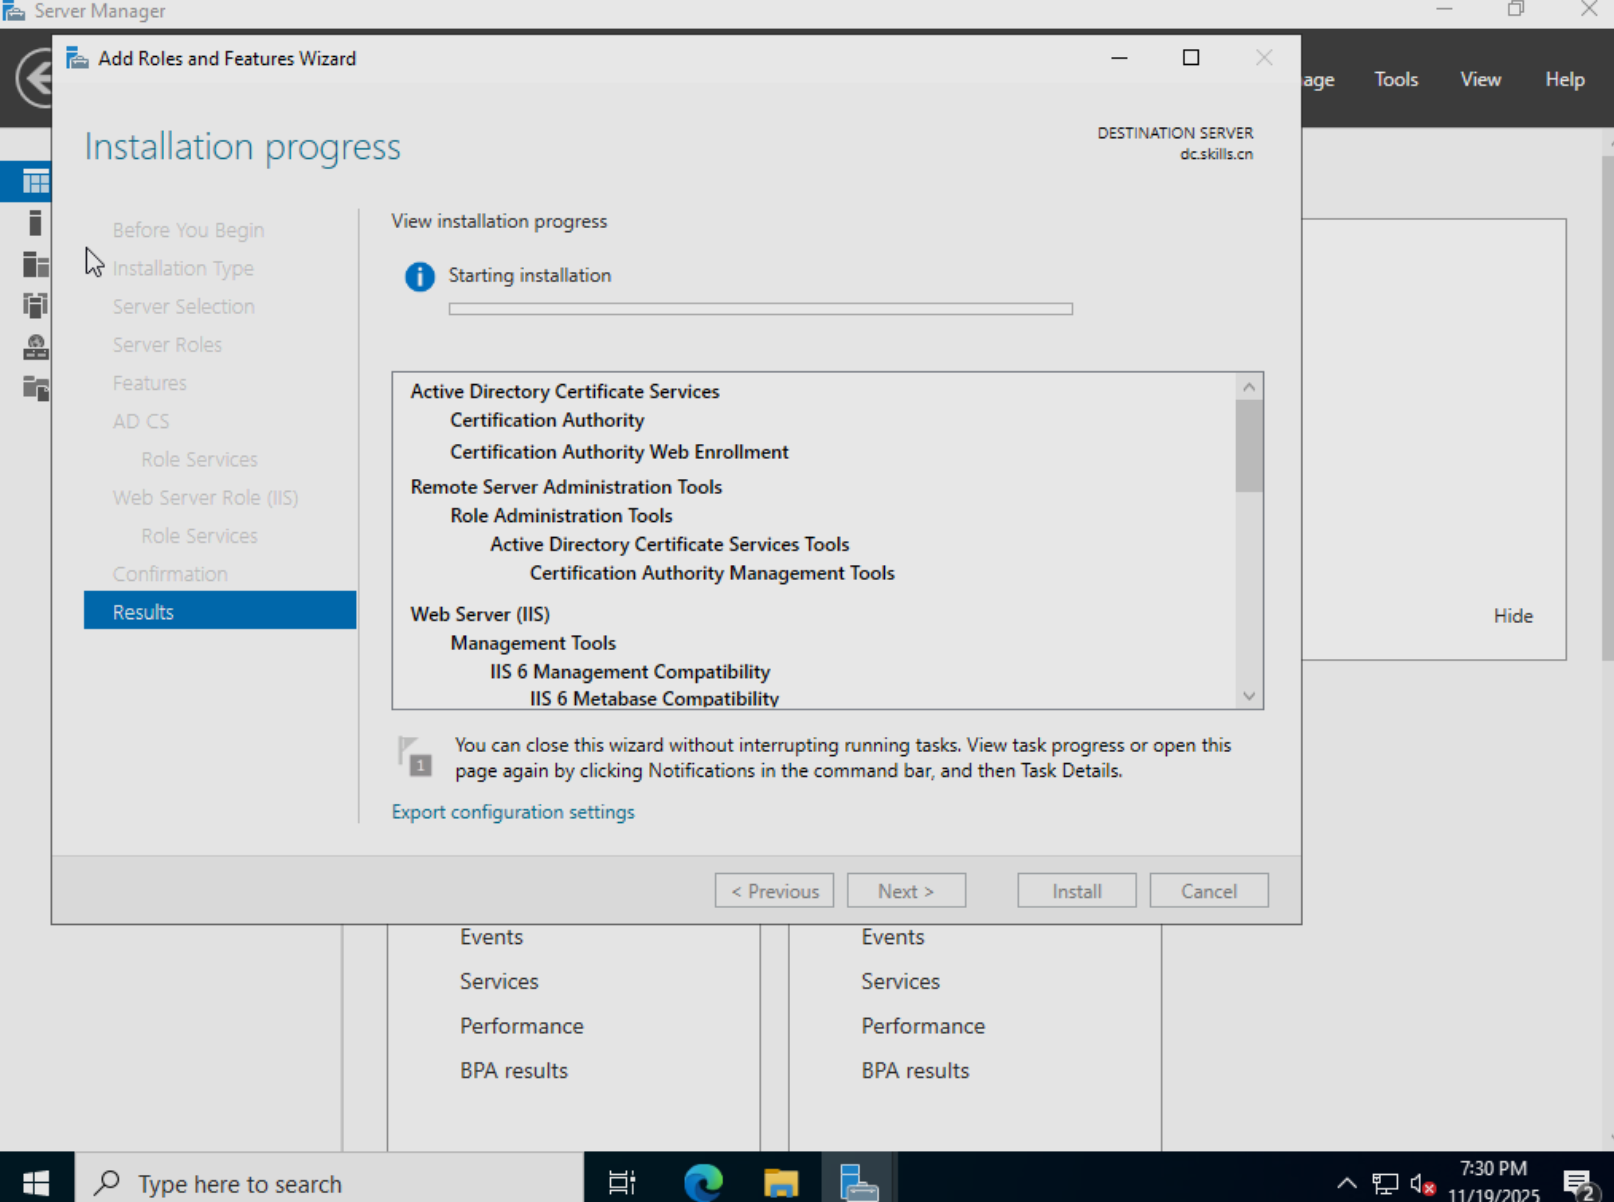1614x1202 pixels.
Task: Open Events in the left Server Manager tile
Action: (491, 937)
